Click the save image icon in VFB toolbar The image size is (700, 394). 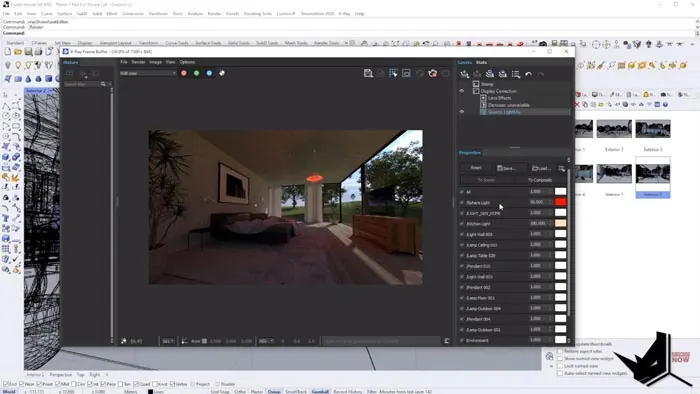coord(368,74)
